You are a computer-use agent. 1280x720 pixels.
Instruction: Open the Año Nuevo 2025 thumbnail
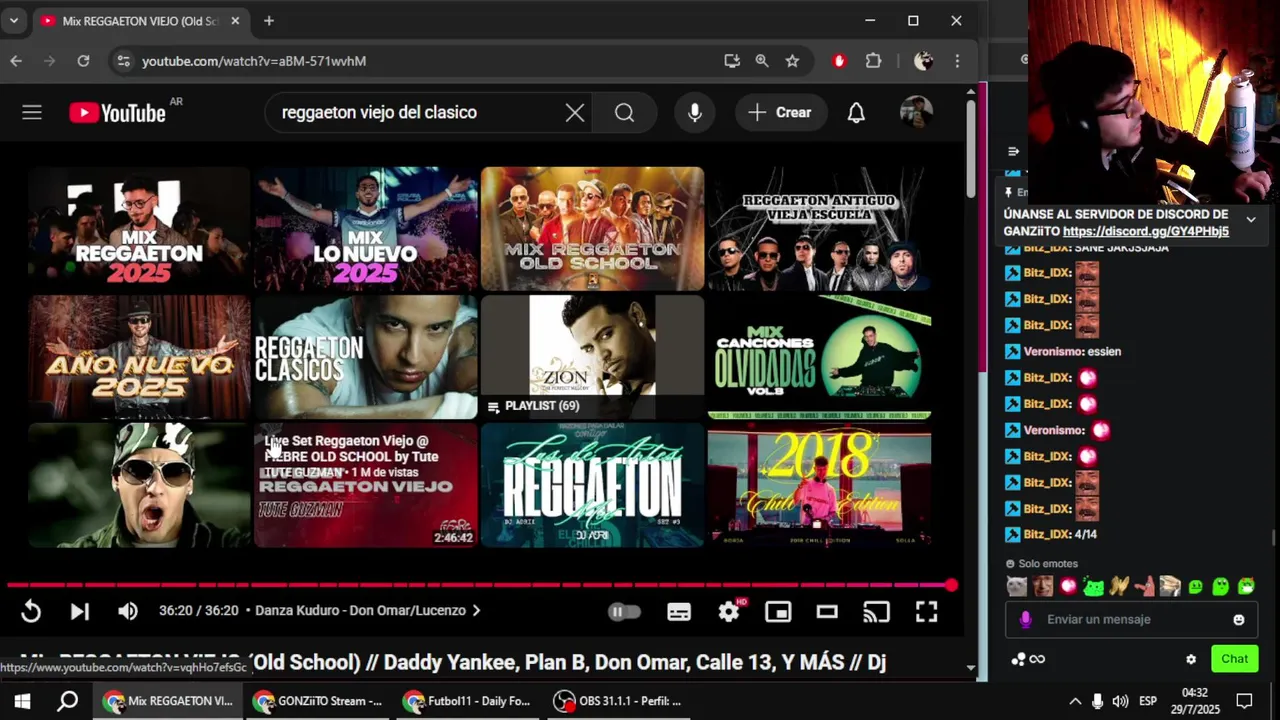coord(139,357)
